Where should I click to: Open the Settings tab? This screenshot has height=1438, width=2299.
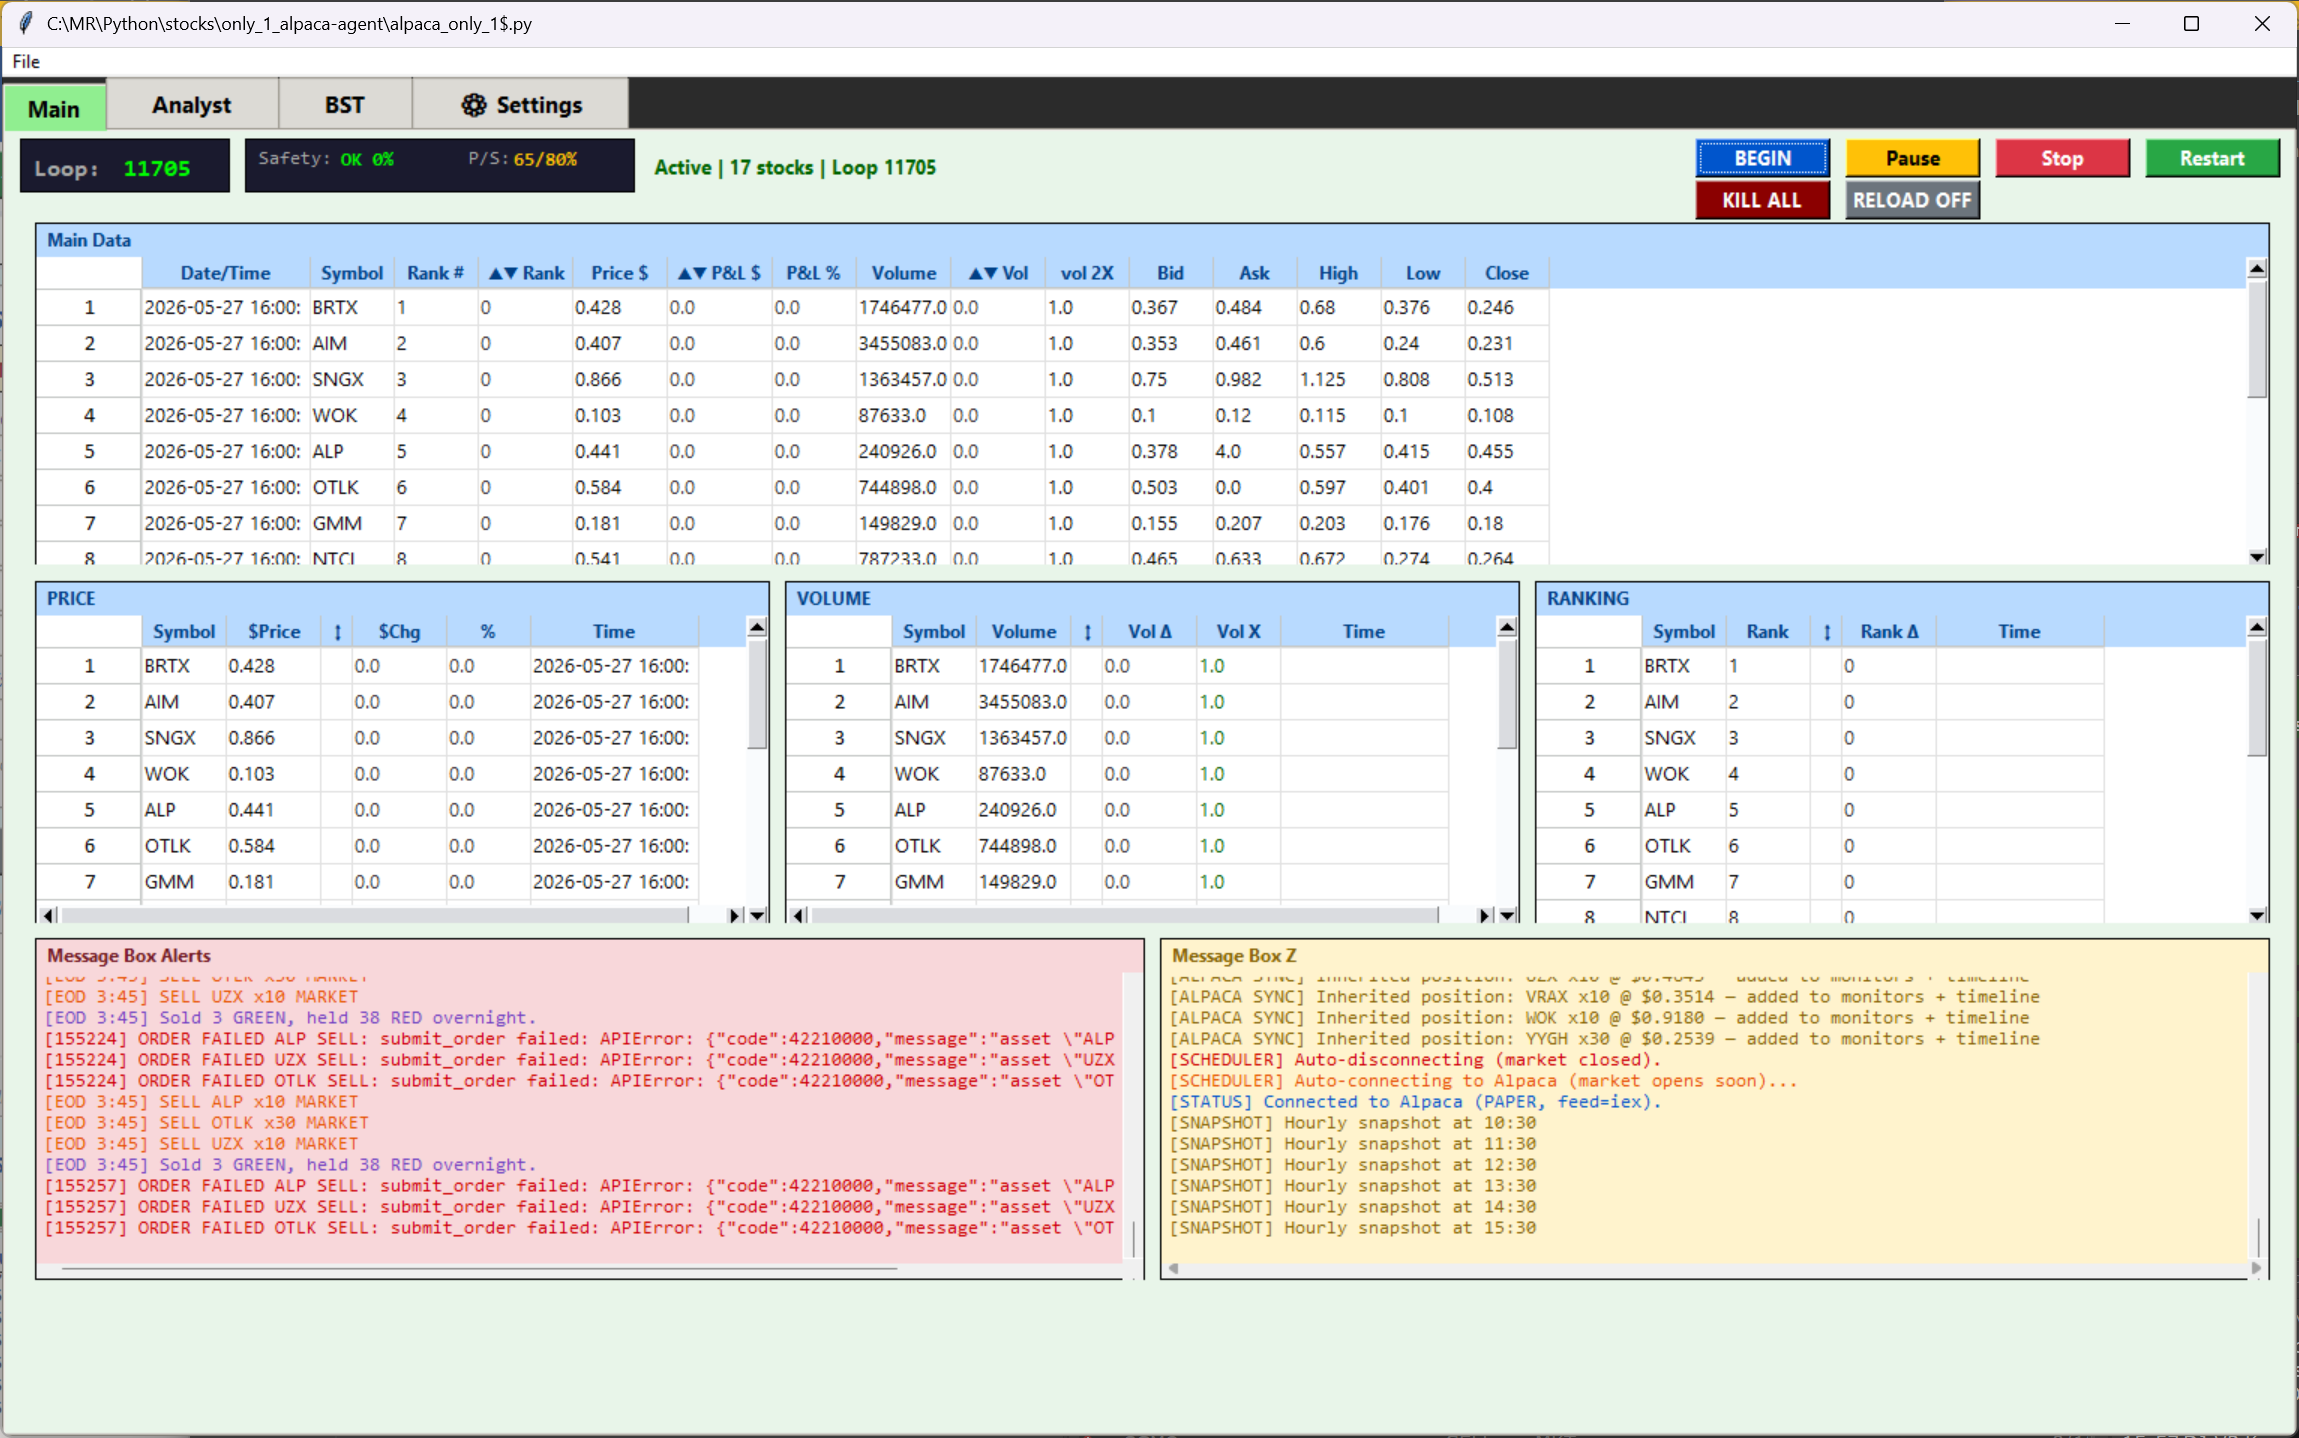point(521,105)
